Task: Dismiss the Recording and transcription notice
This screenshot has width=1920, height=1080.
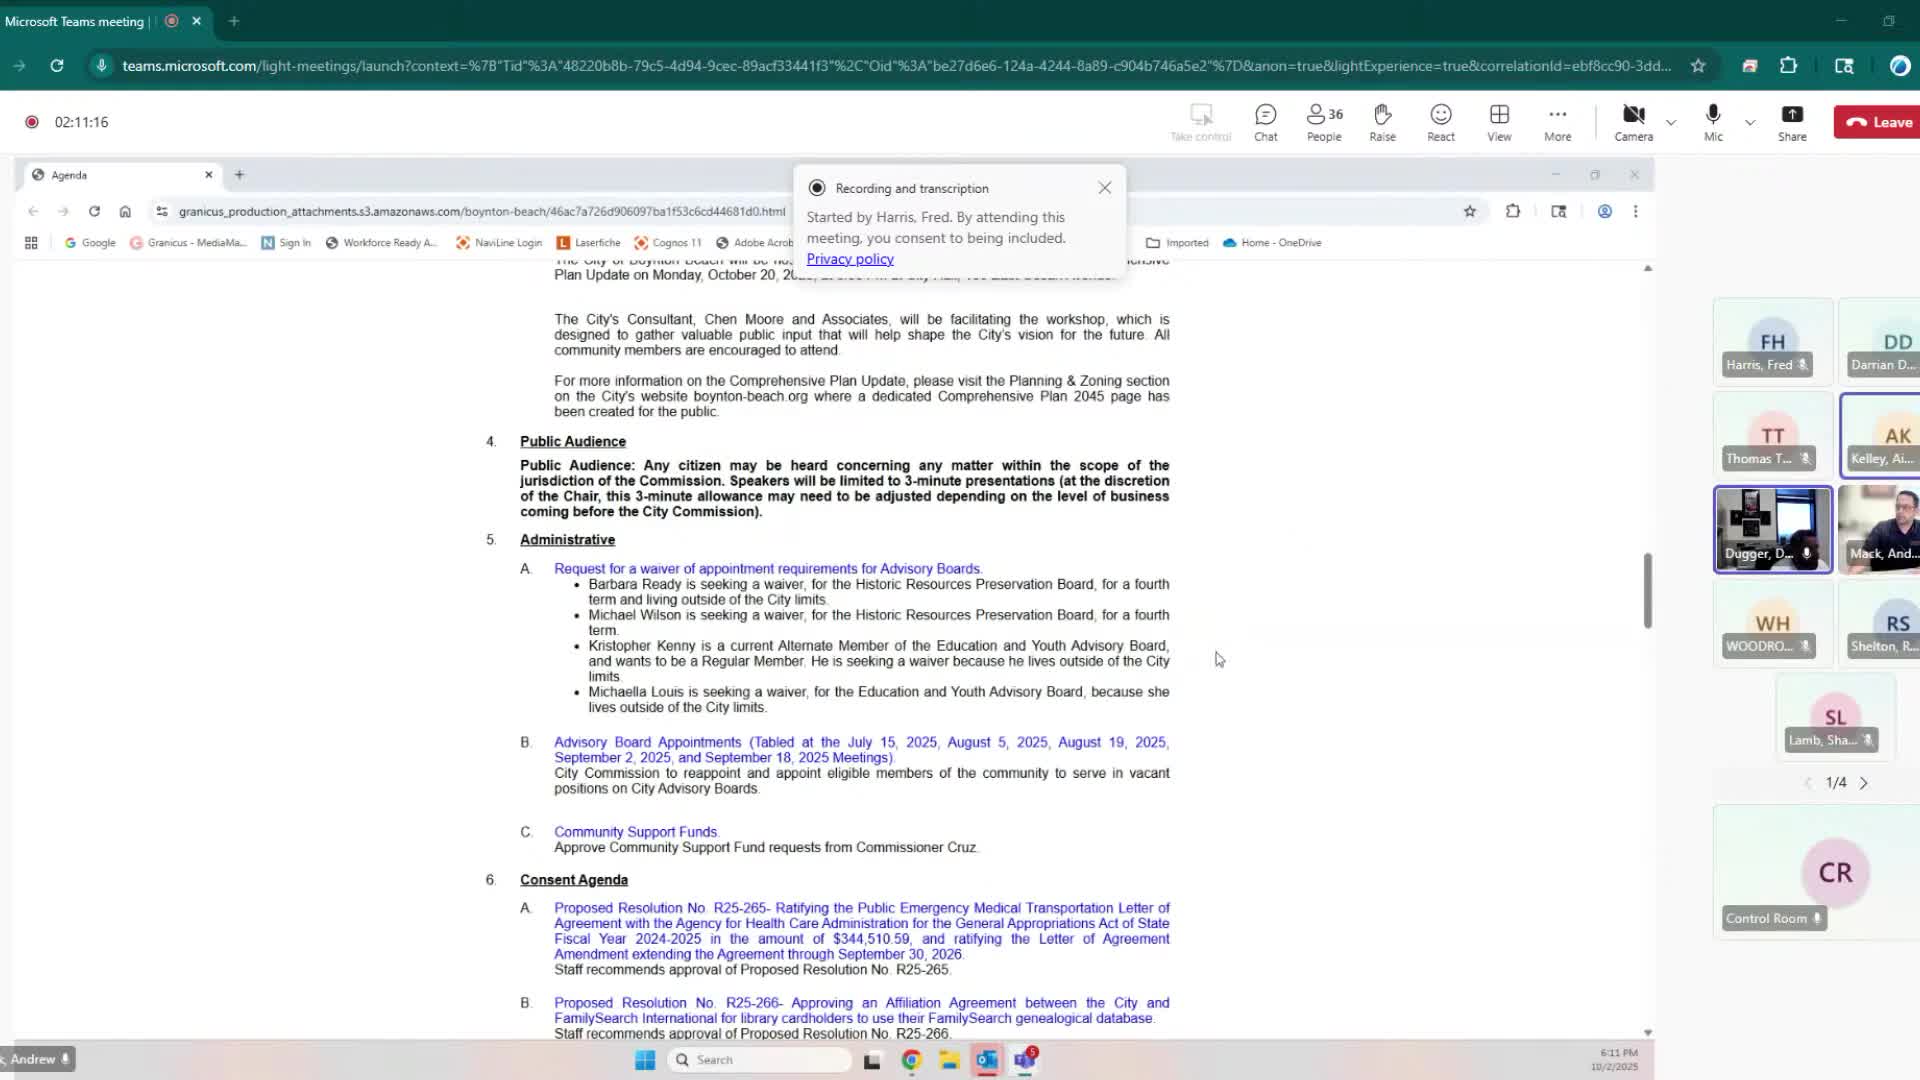Action: [x=1104, y=188]
